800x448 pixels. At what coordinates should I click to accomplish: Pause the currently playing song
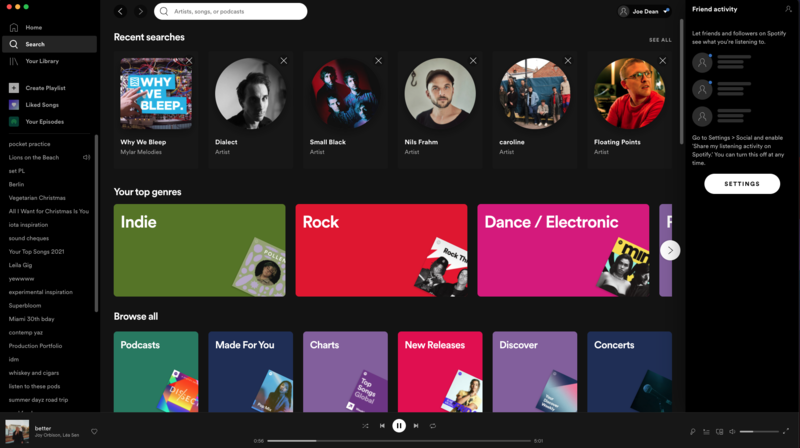tap(399, 426)
